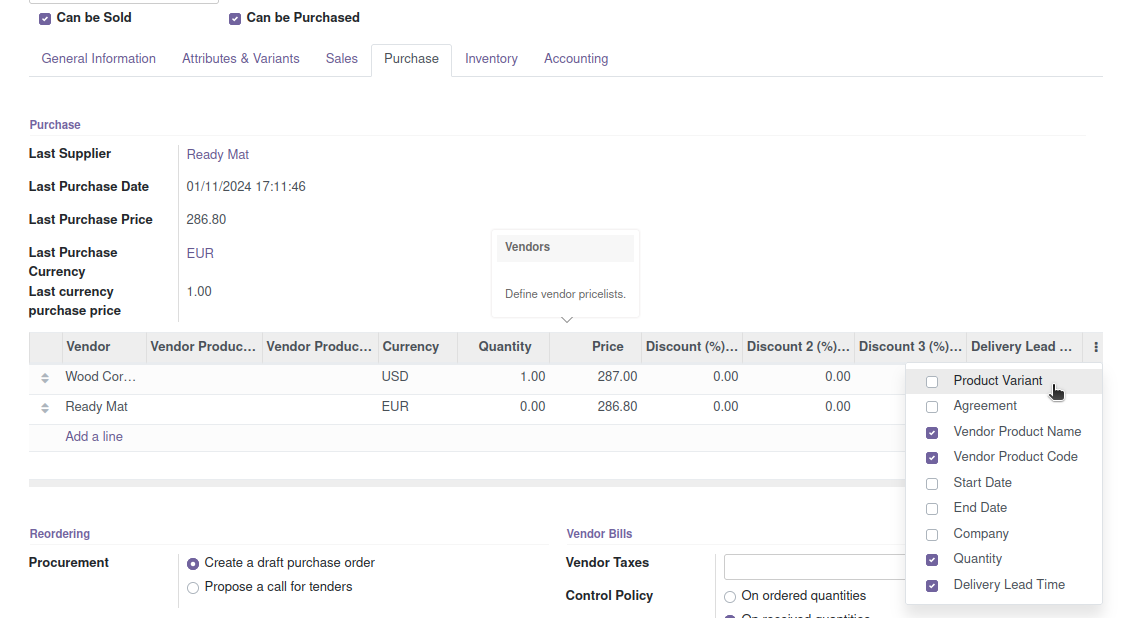
Task: Uncheck the Vendor Product Name column
Action: click(932, 433)
